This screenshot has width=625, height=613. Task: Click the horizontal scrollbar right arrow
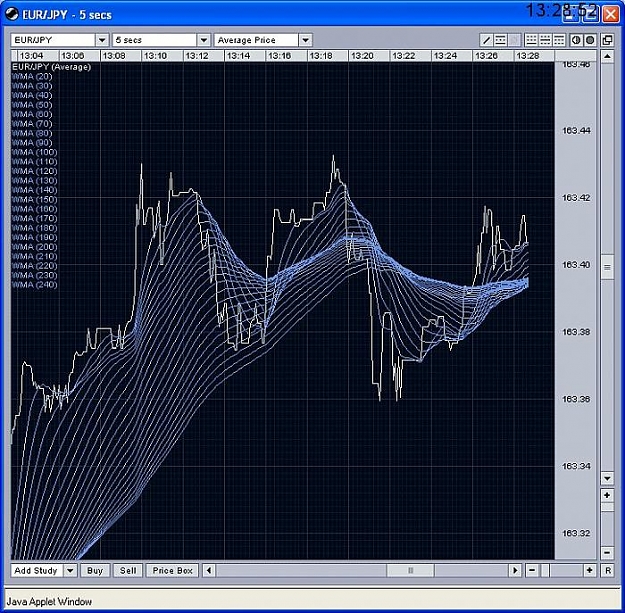click(x=515, y=570)
